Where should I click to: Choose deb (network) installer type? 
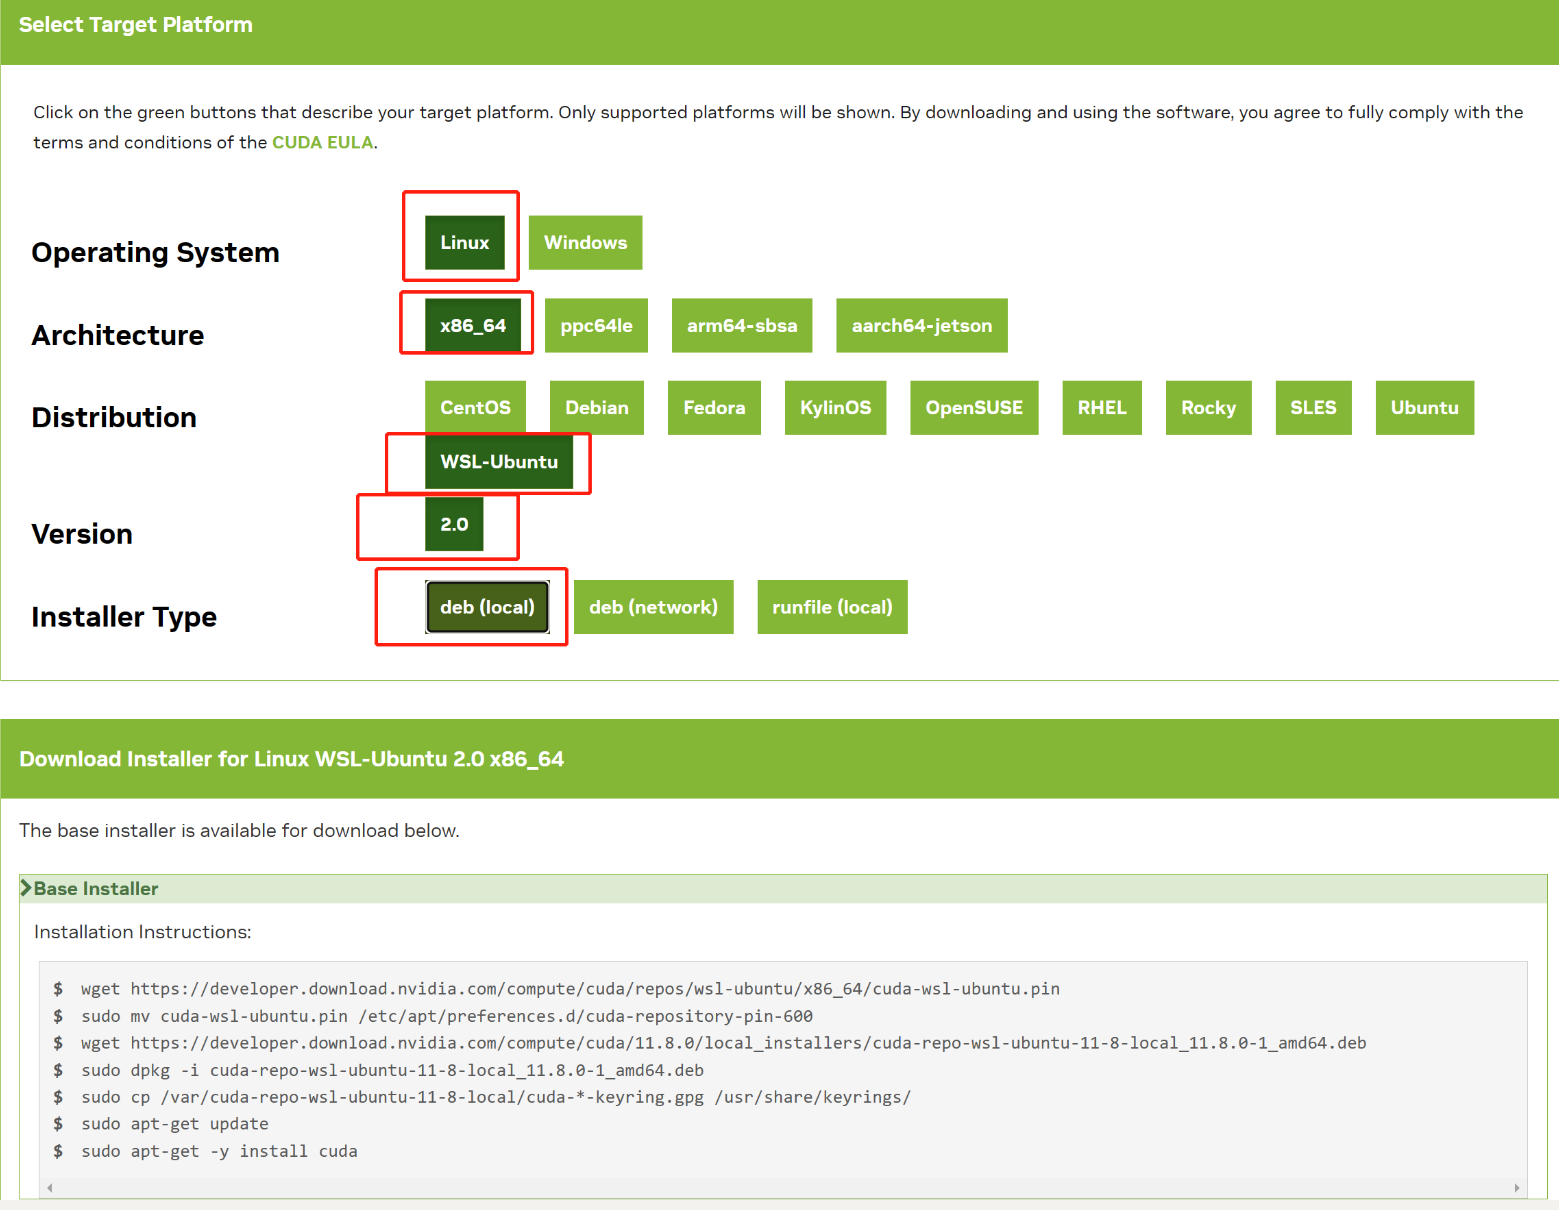point(653,607)
